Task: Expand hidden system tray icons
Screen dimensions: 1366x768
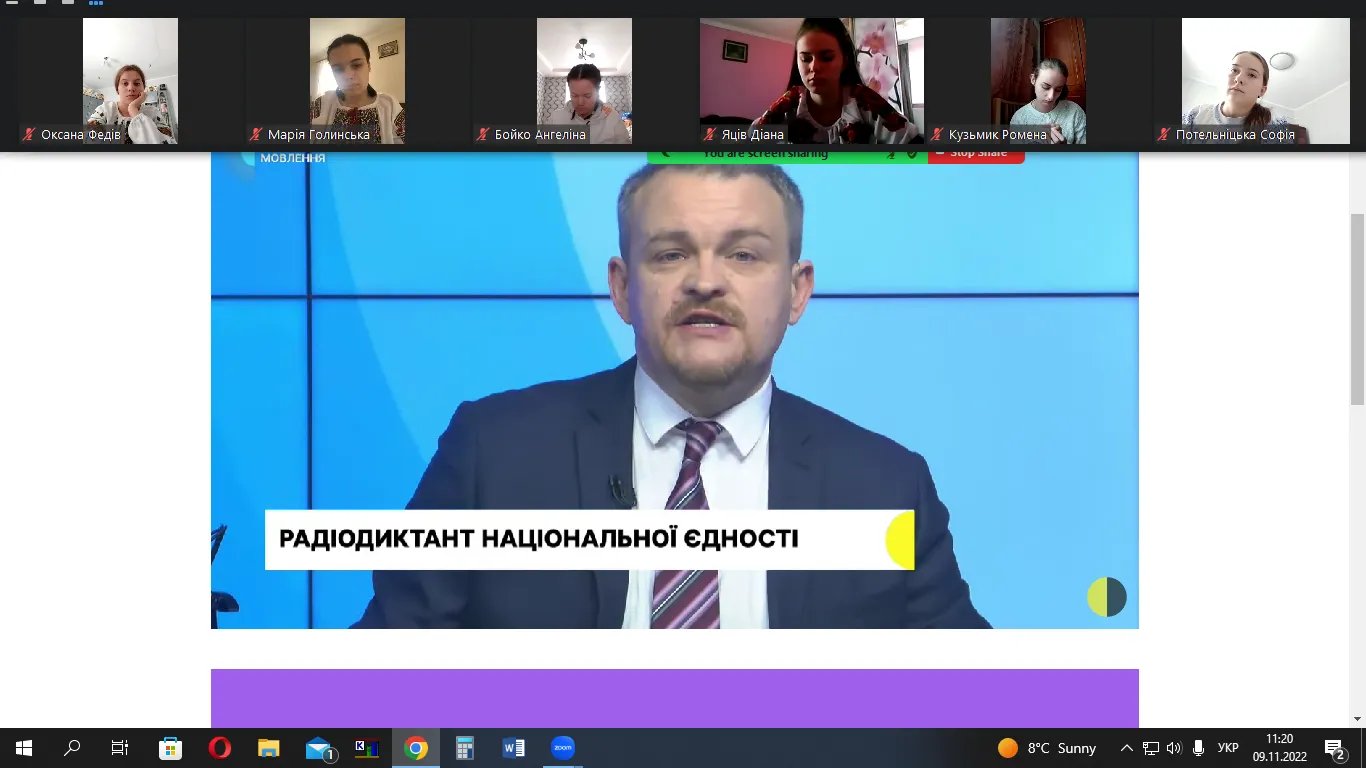Action: pos(1127,748)
